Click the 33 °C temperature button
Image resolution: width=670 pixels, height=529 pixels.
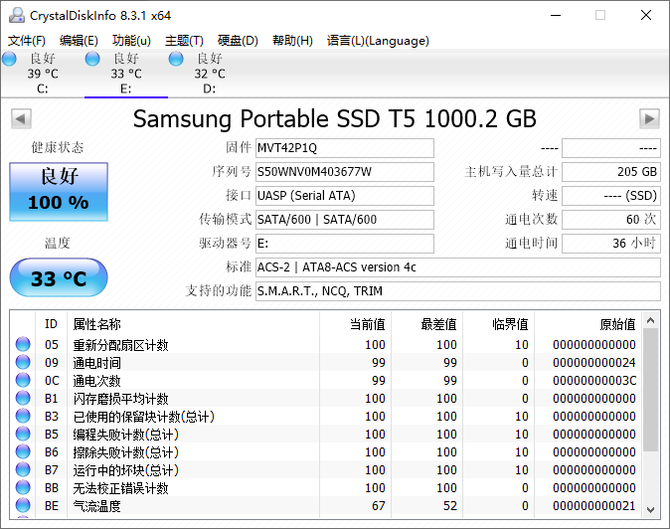(59, 278)
